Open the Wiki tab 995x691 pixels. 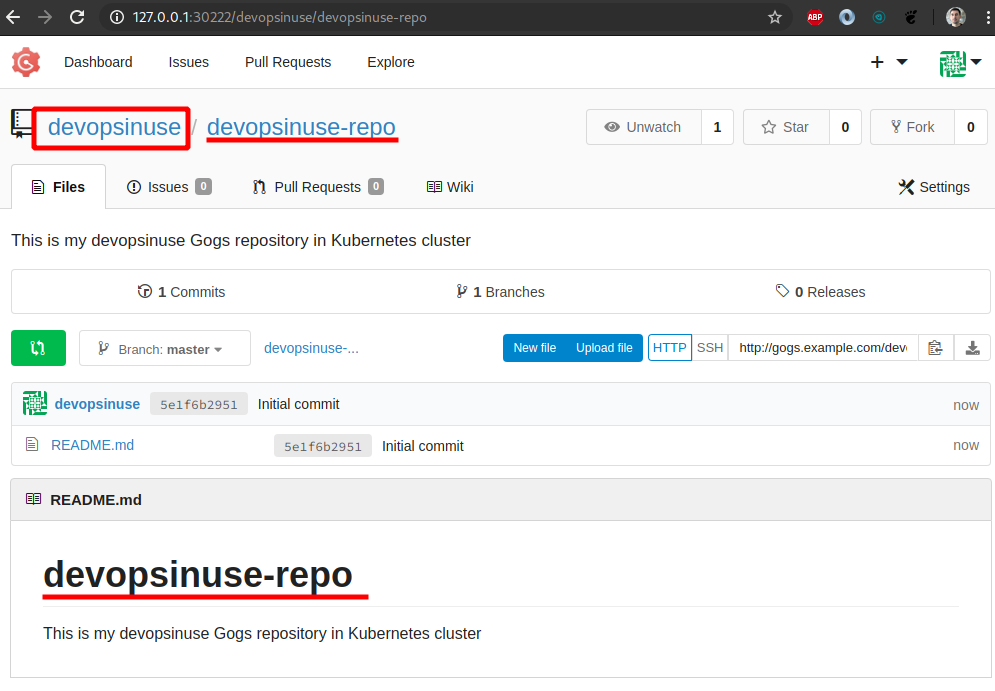pyautogui.click(x=450, y=187)
